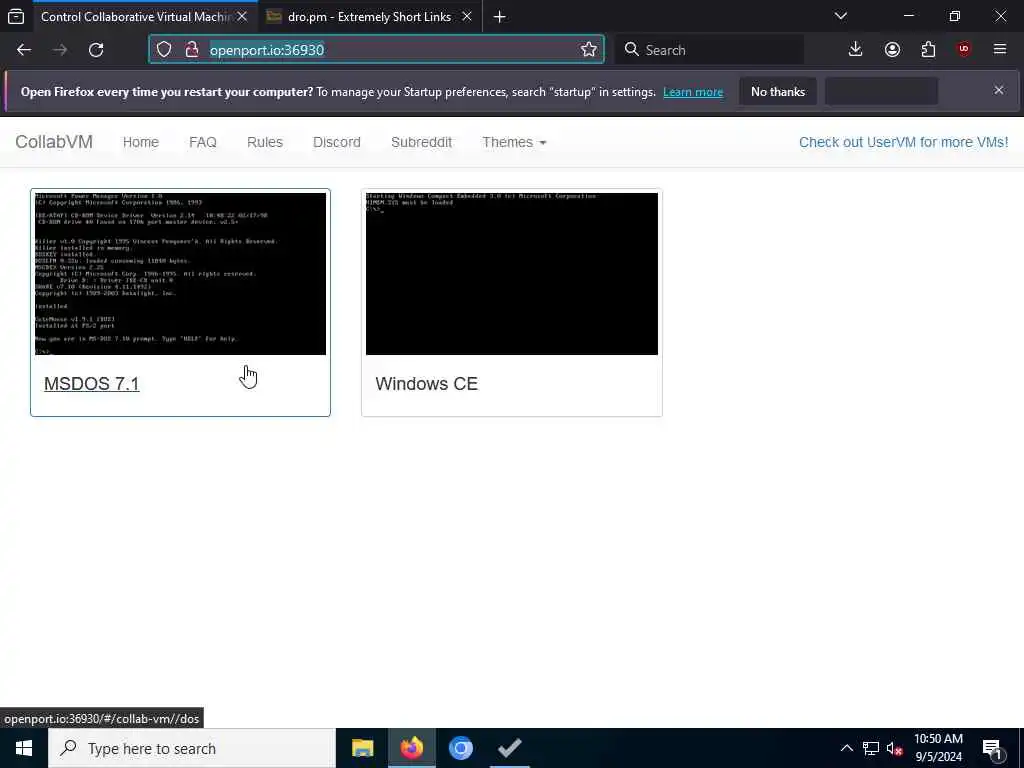1024x768 pixels.
Task: Open the muted volume tray icon
Action: click(894, 748)
